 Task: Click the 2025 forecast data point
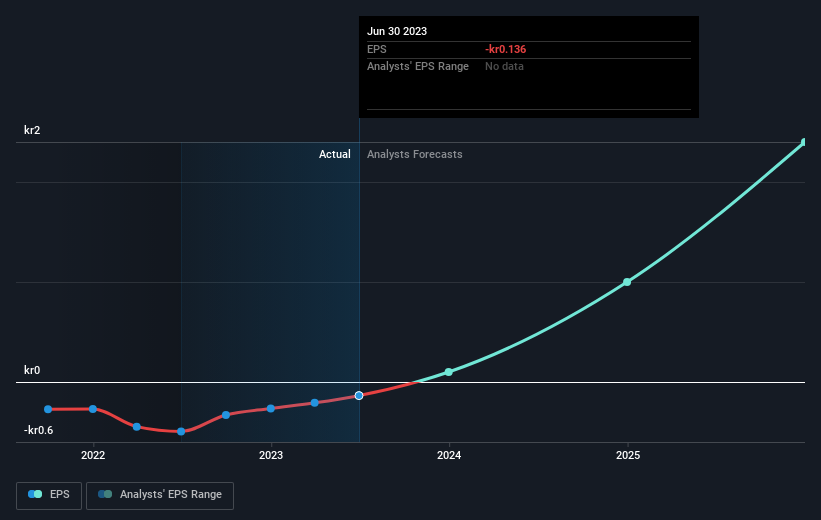click(627, 282)
